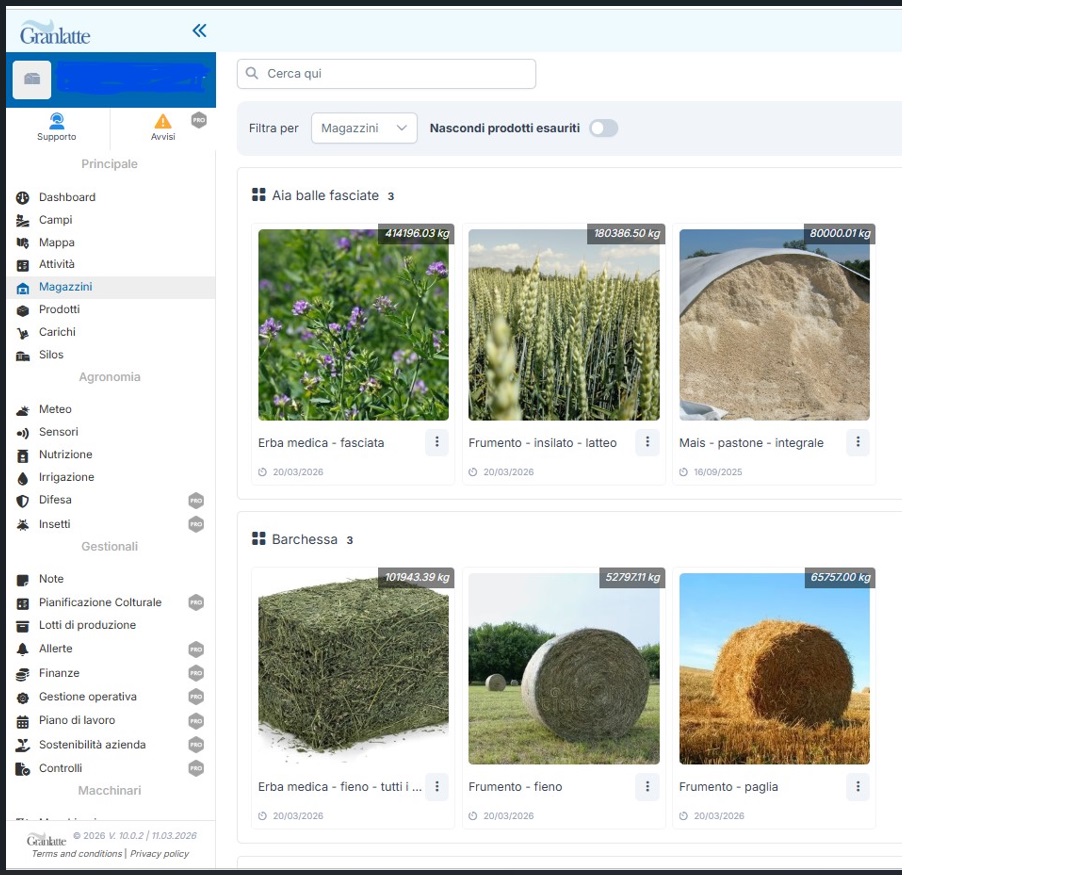The image size is (1065, 891).
Task: Select Meteo in Agronomia section
Action: 55,410
